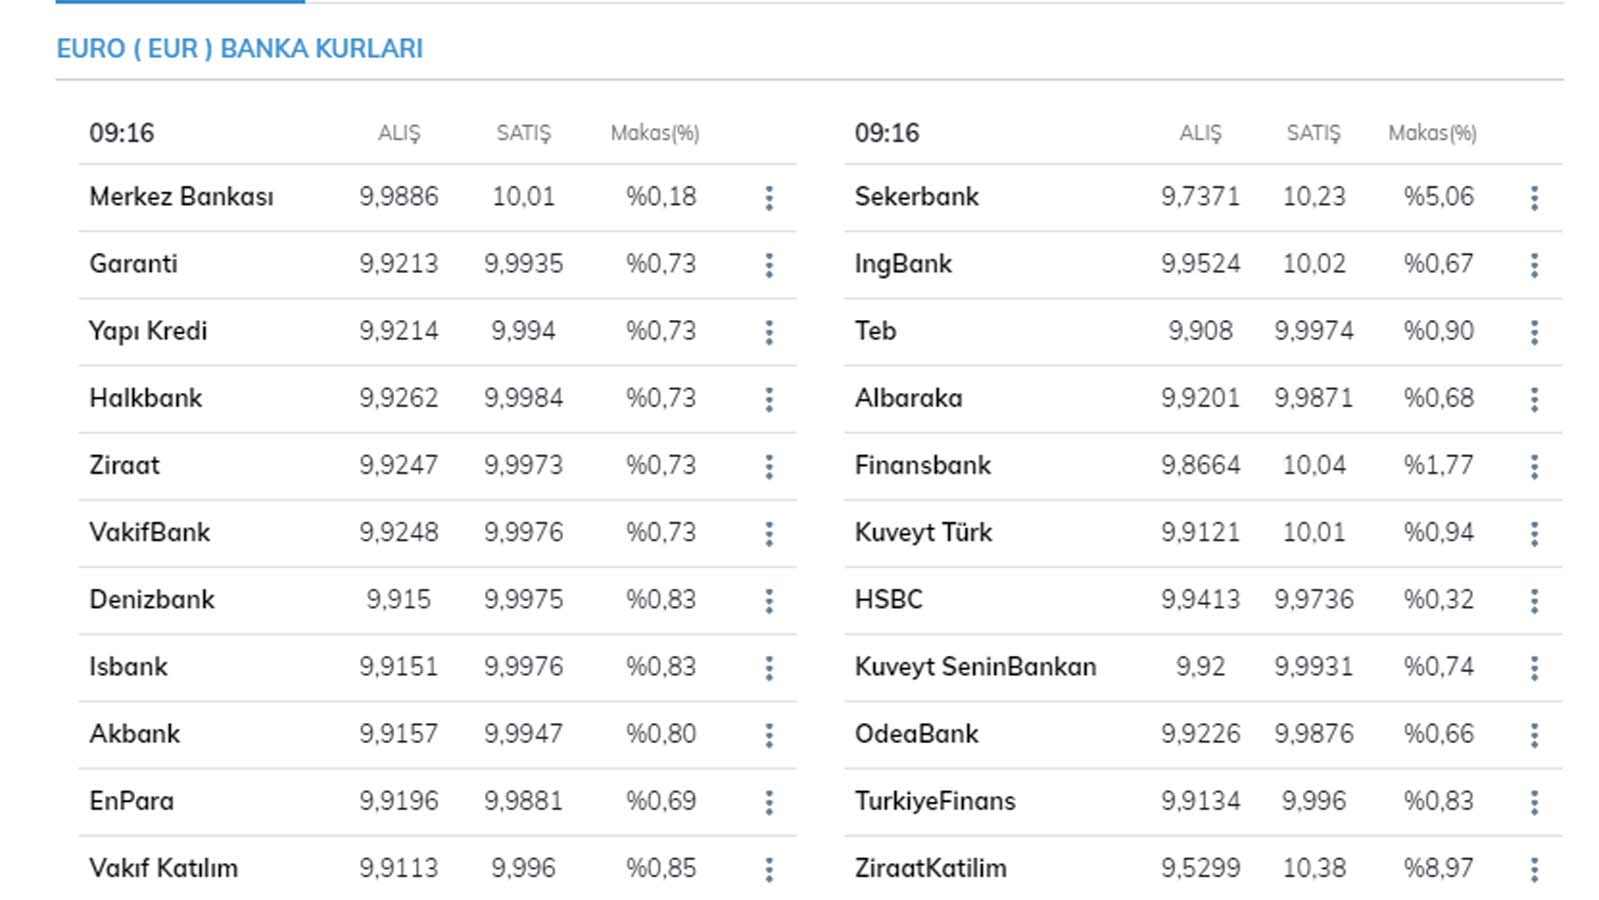Screen dimensions: 1599x900
Task: Open options menu for Halkbank row
Action: pos(769,399)
